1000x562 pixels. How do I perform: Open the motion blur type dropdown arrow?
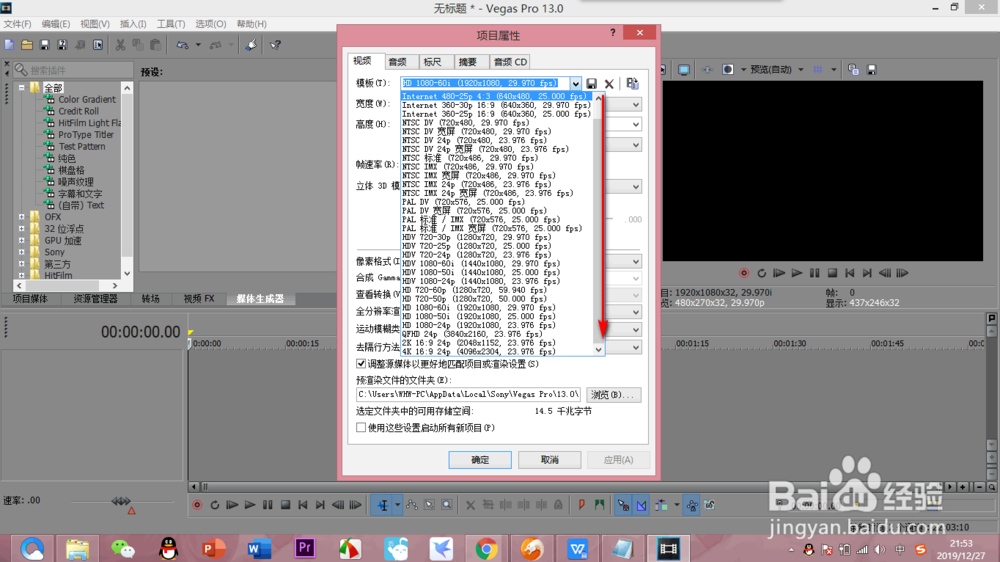pos(636,329)
